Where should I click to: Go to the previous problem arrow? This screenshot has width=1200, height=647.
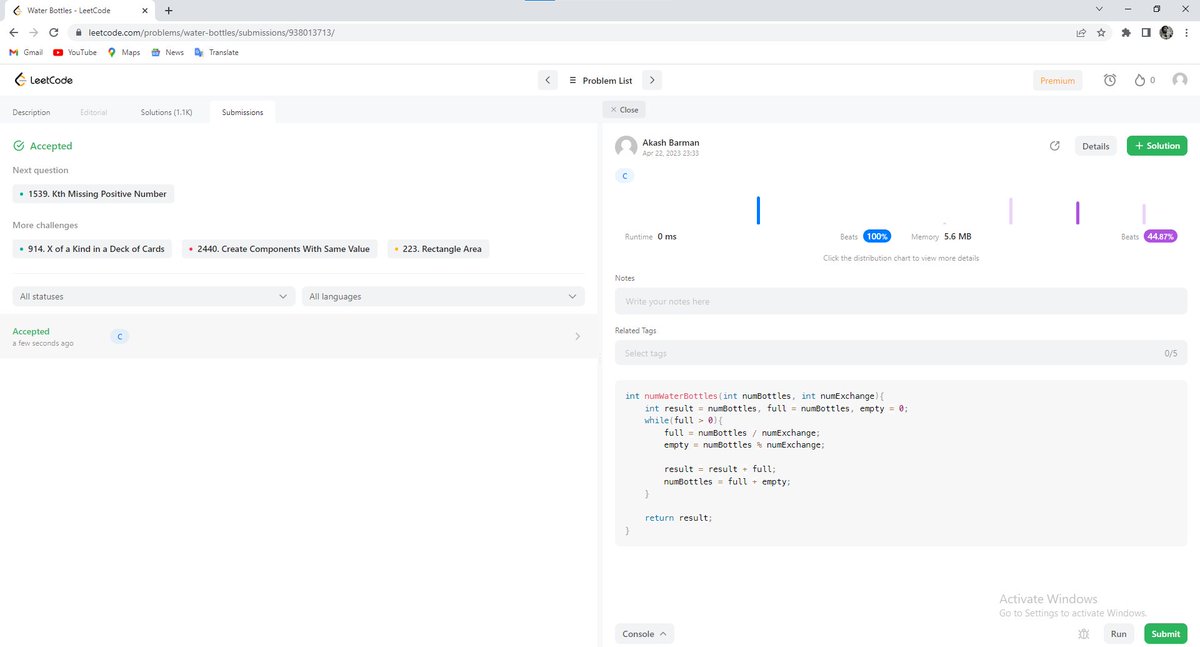(x=547, y=80)
